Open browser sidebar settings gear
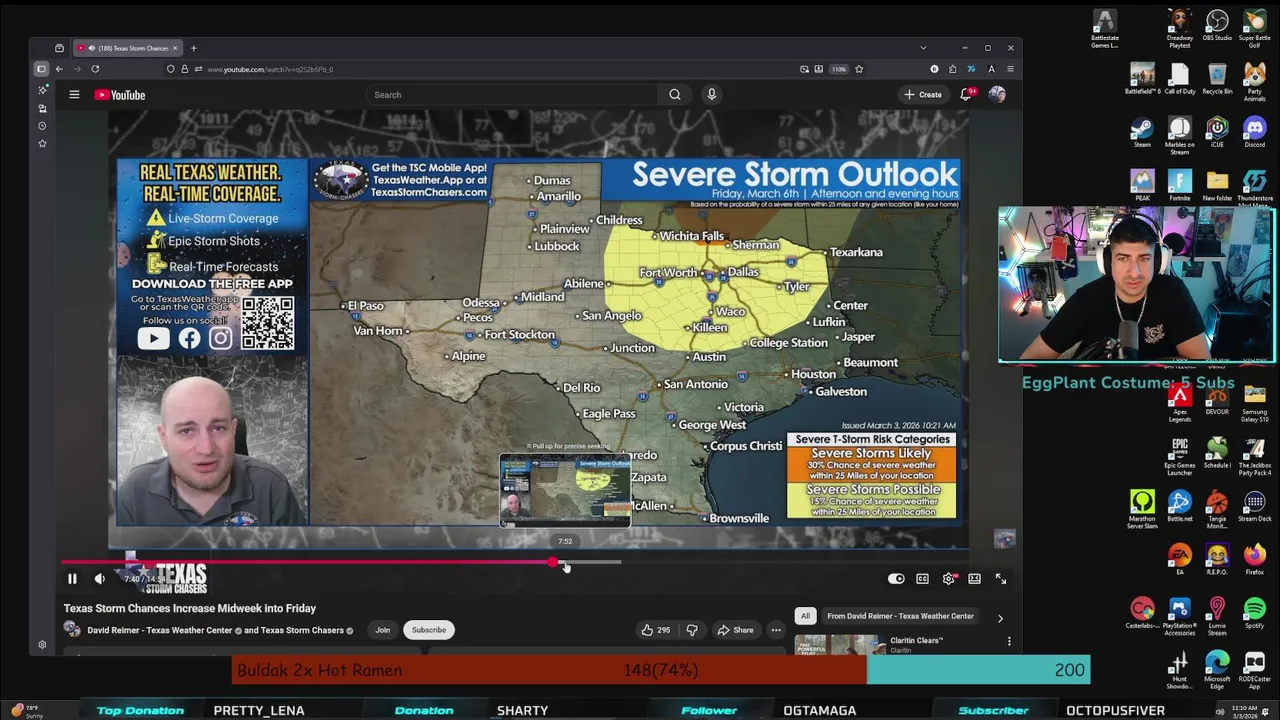Viewport: 1280px width, 720px height. click(42, 645)
